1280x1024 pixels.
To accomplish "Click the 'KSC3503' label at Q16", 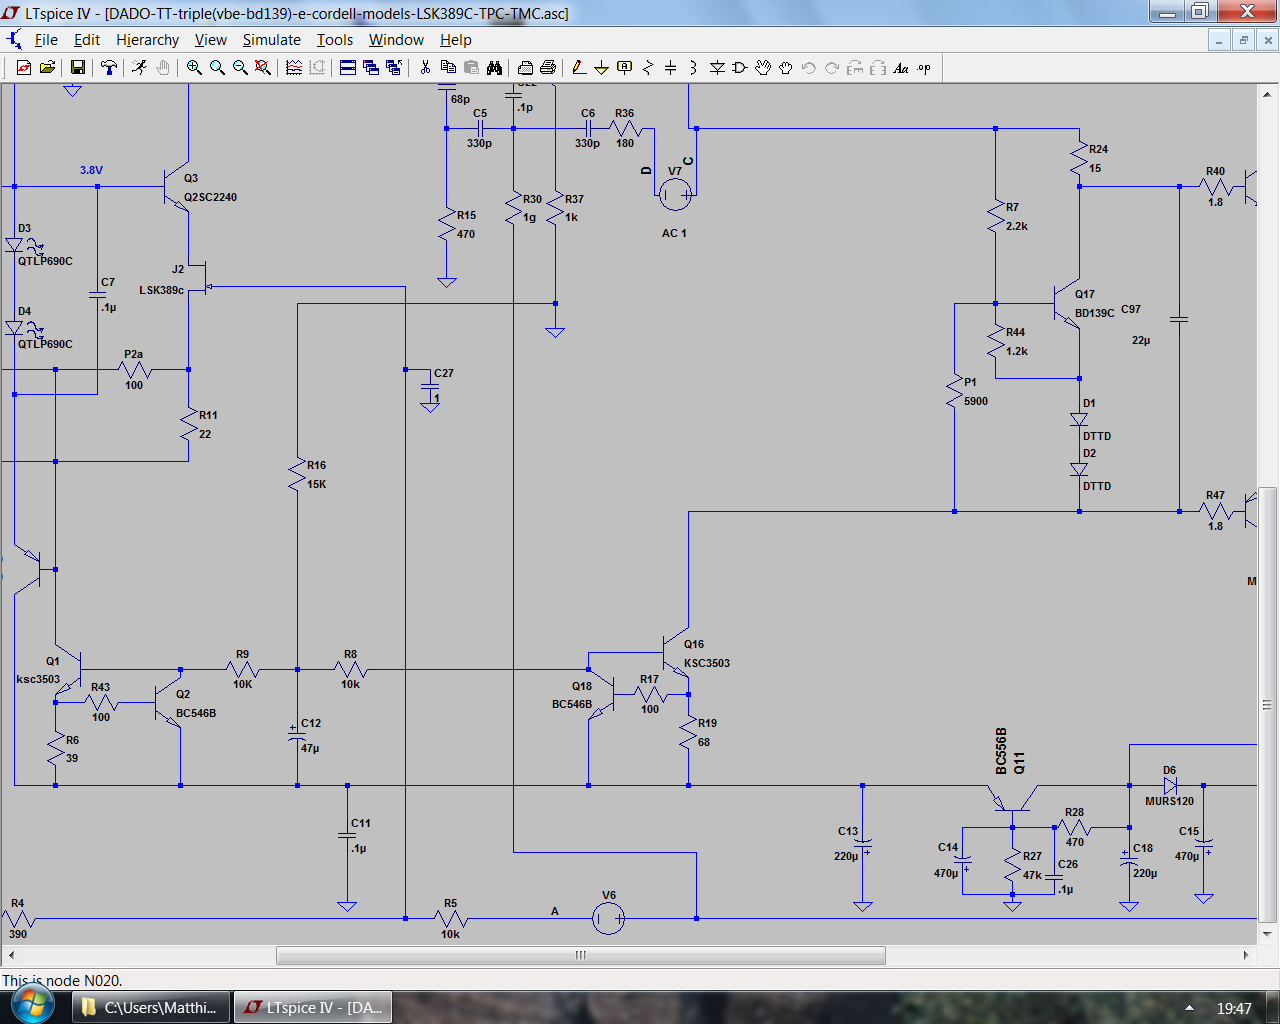I will coord(707,663).
